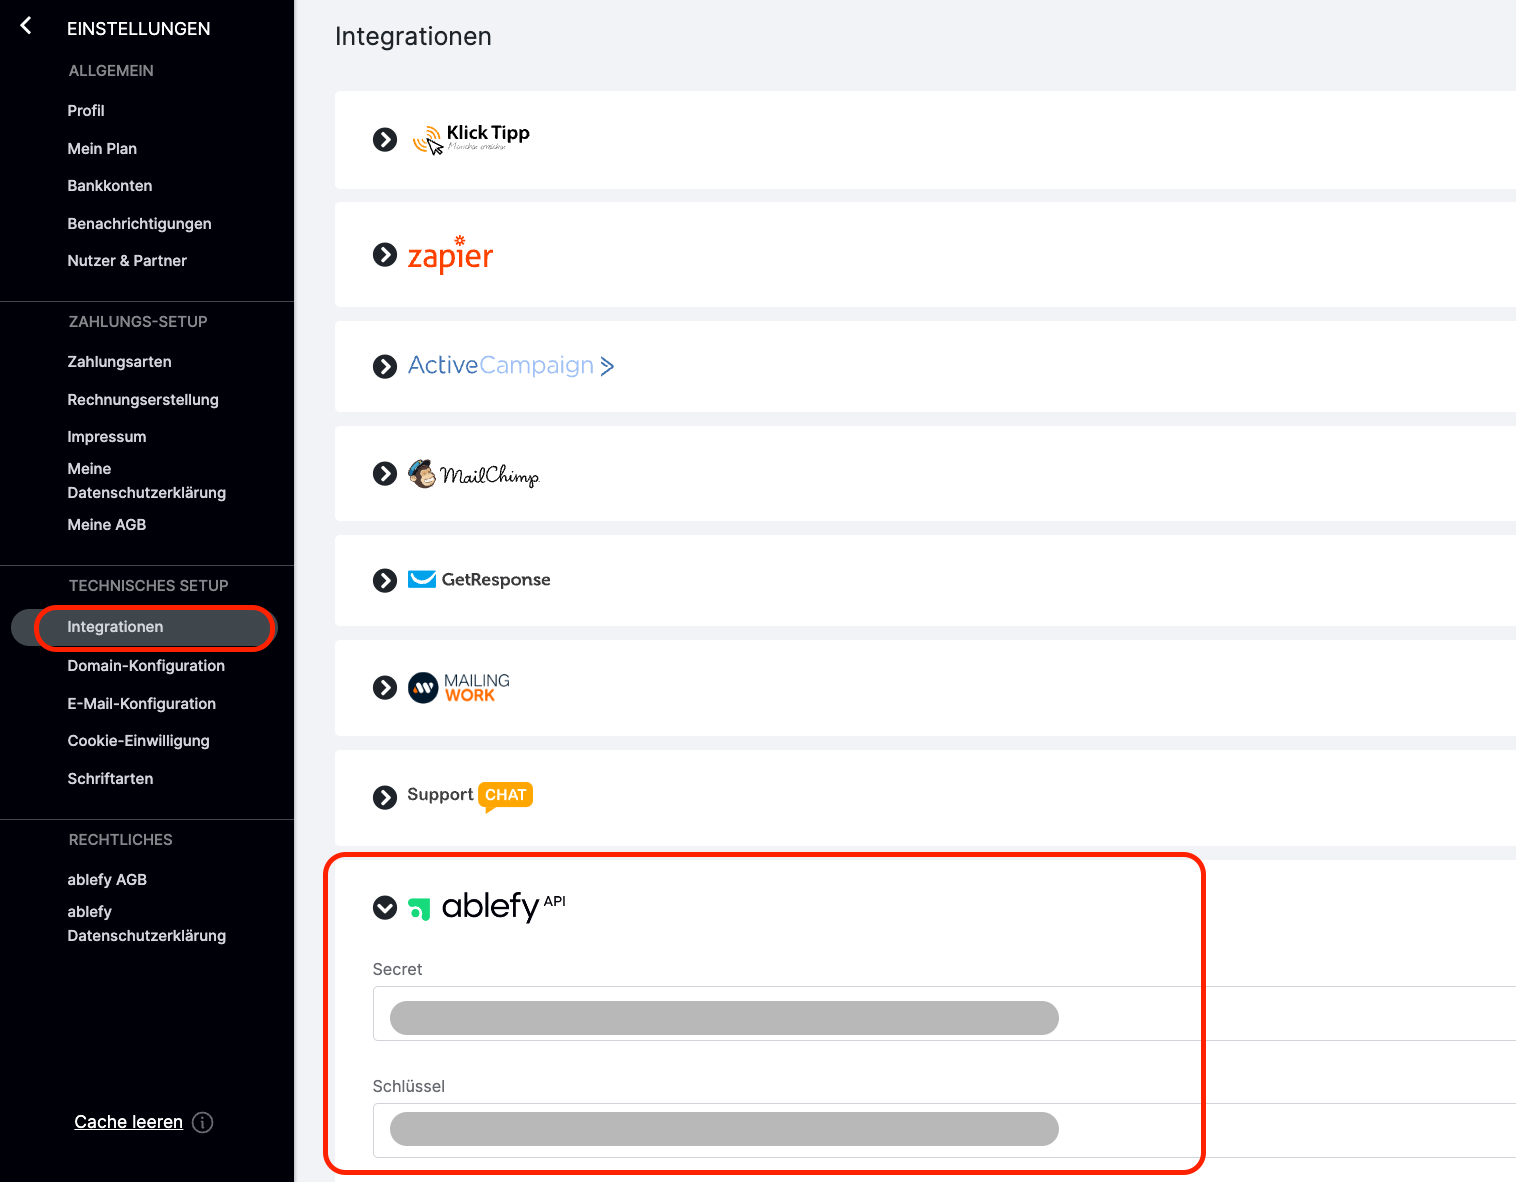Go back using the settings back arrow
This screenshot has height=1182, width=1516.
26,26
